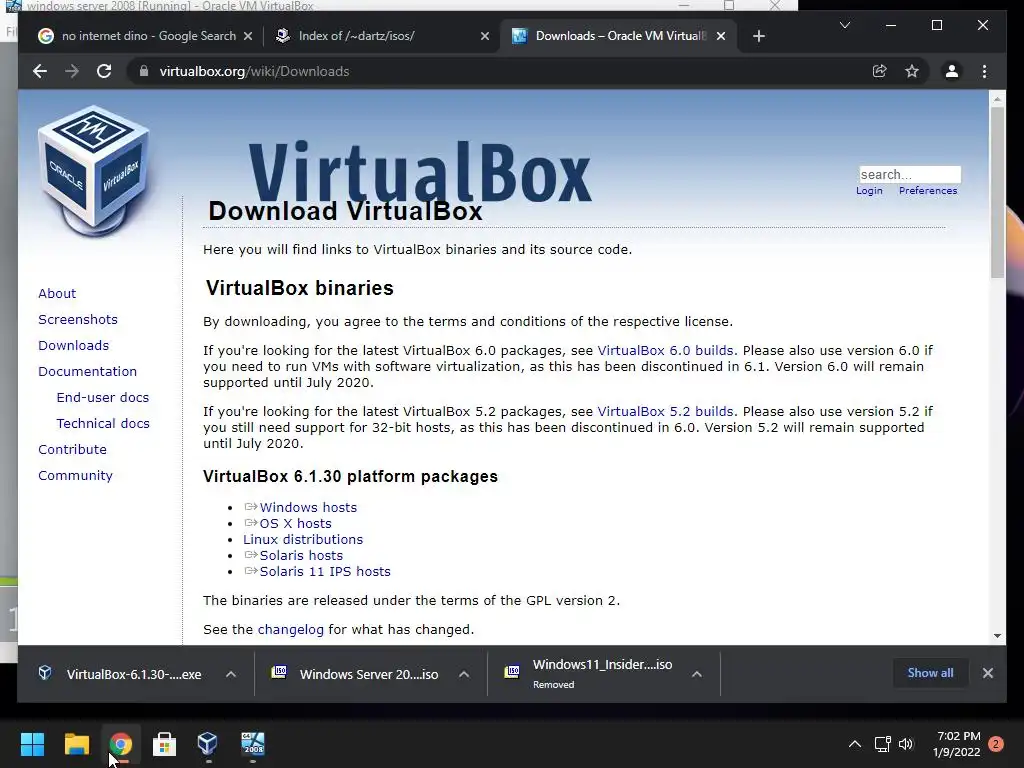Image resolution: width=1024 pixels, height=768 pixels.
Task: Open the Community sidebar link
Action: click(75, 476)
